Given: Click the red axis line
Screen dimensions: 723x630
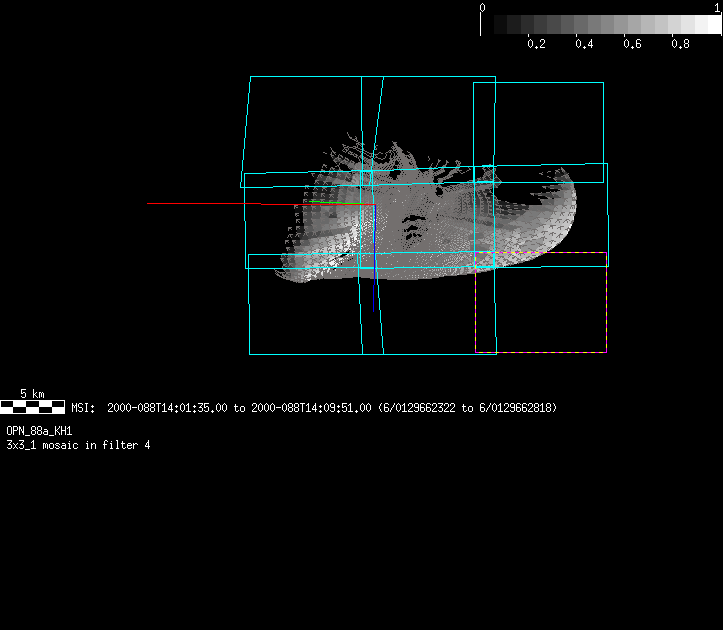Looking at the screenshot, I should [300, 204].
